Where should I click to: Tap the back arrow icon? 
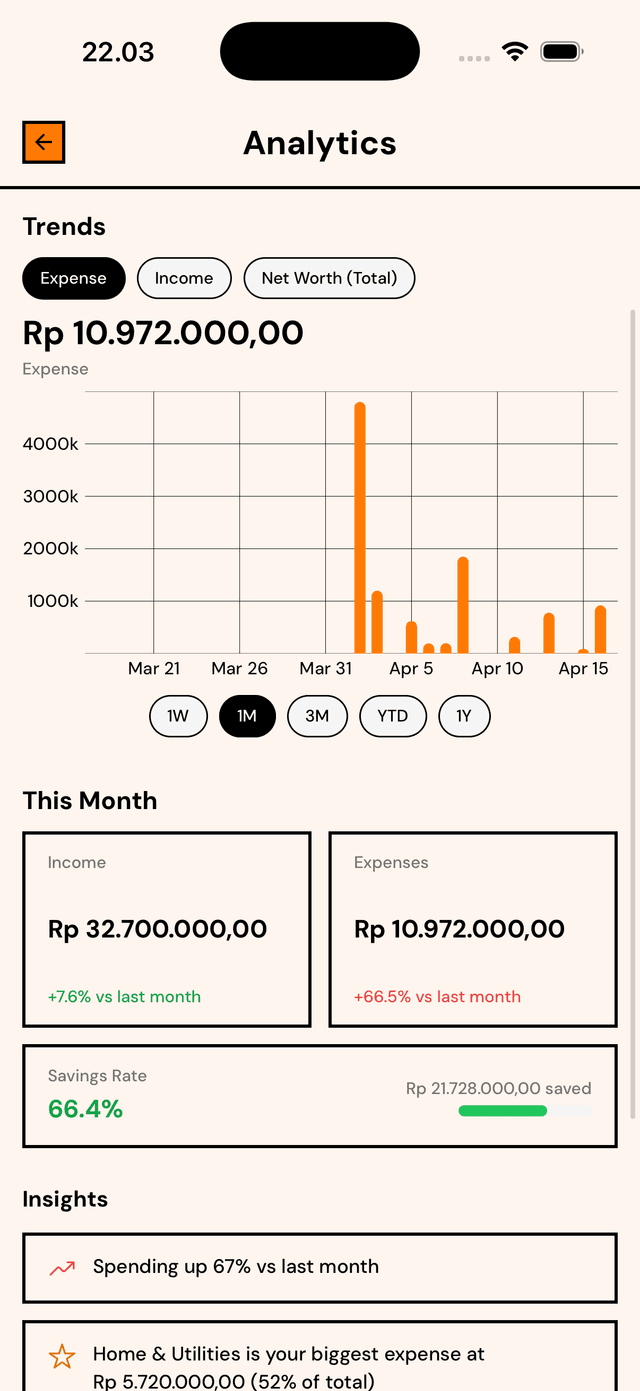[43, 142]
